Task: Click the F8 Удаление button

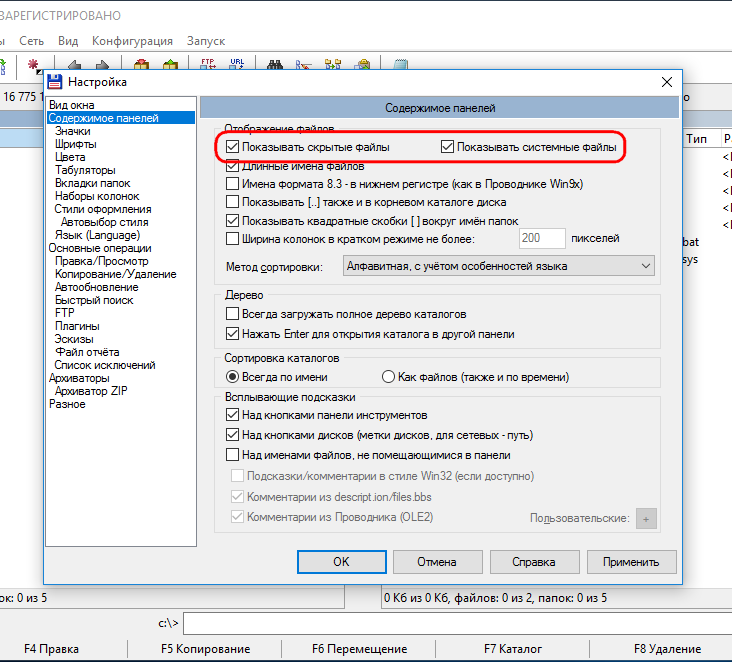Action: pyautogui.click(x=667, y=649)
